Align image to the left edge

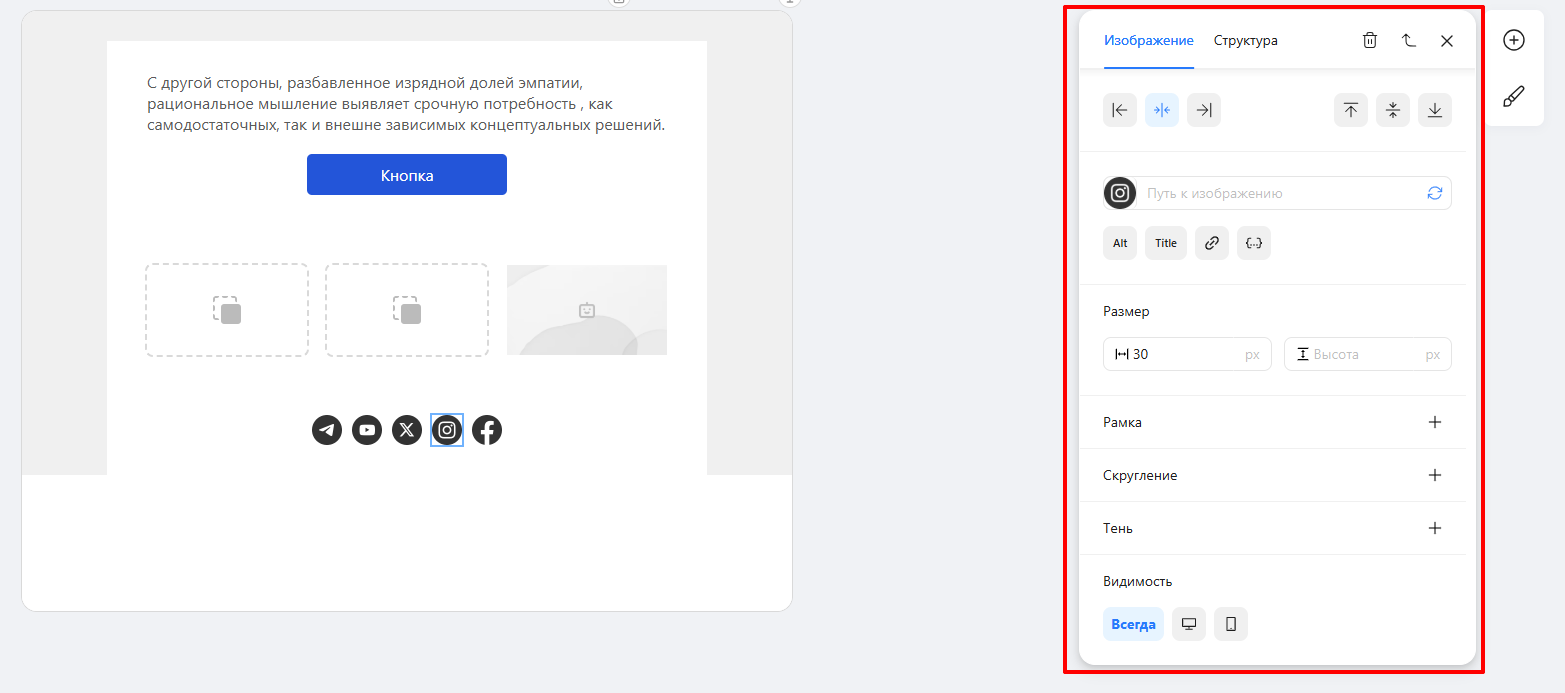click(1120, 110)
